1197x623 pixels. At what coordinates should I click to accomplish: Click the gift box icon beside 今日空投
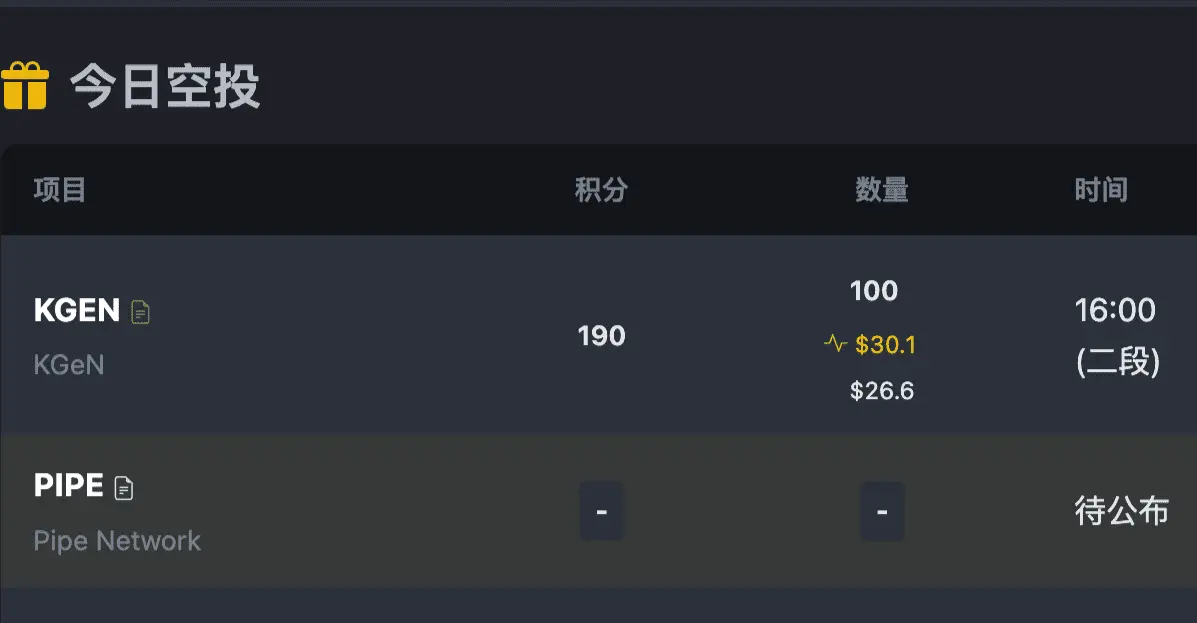tap(25, 86)
